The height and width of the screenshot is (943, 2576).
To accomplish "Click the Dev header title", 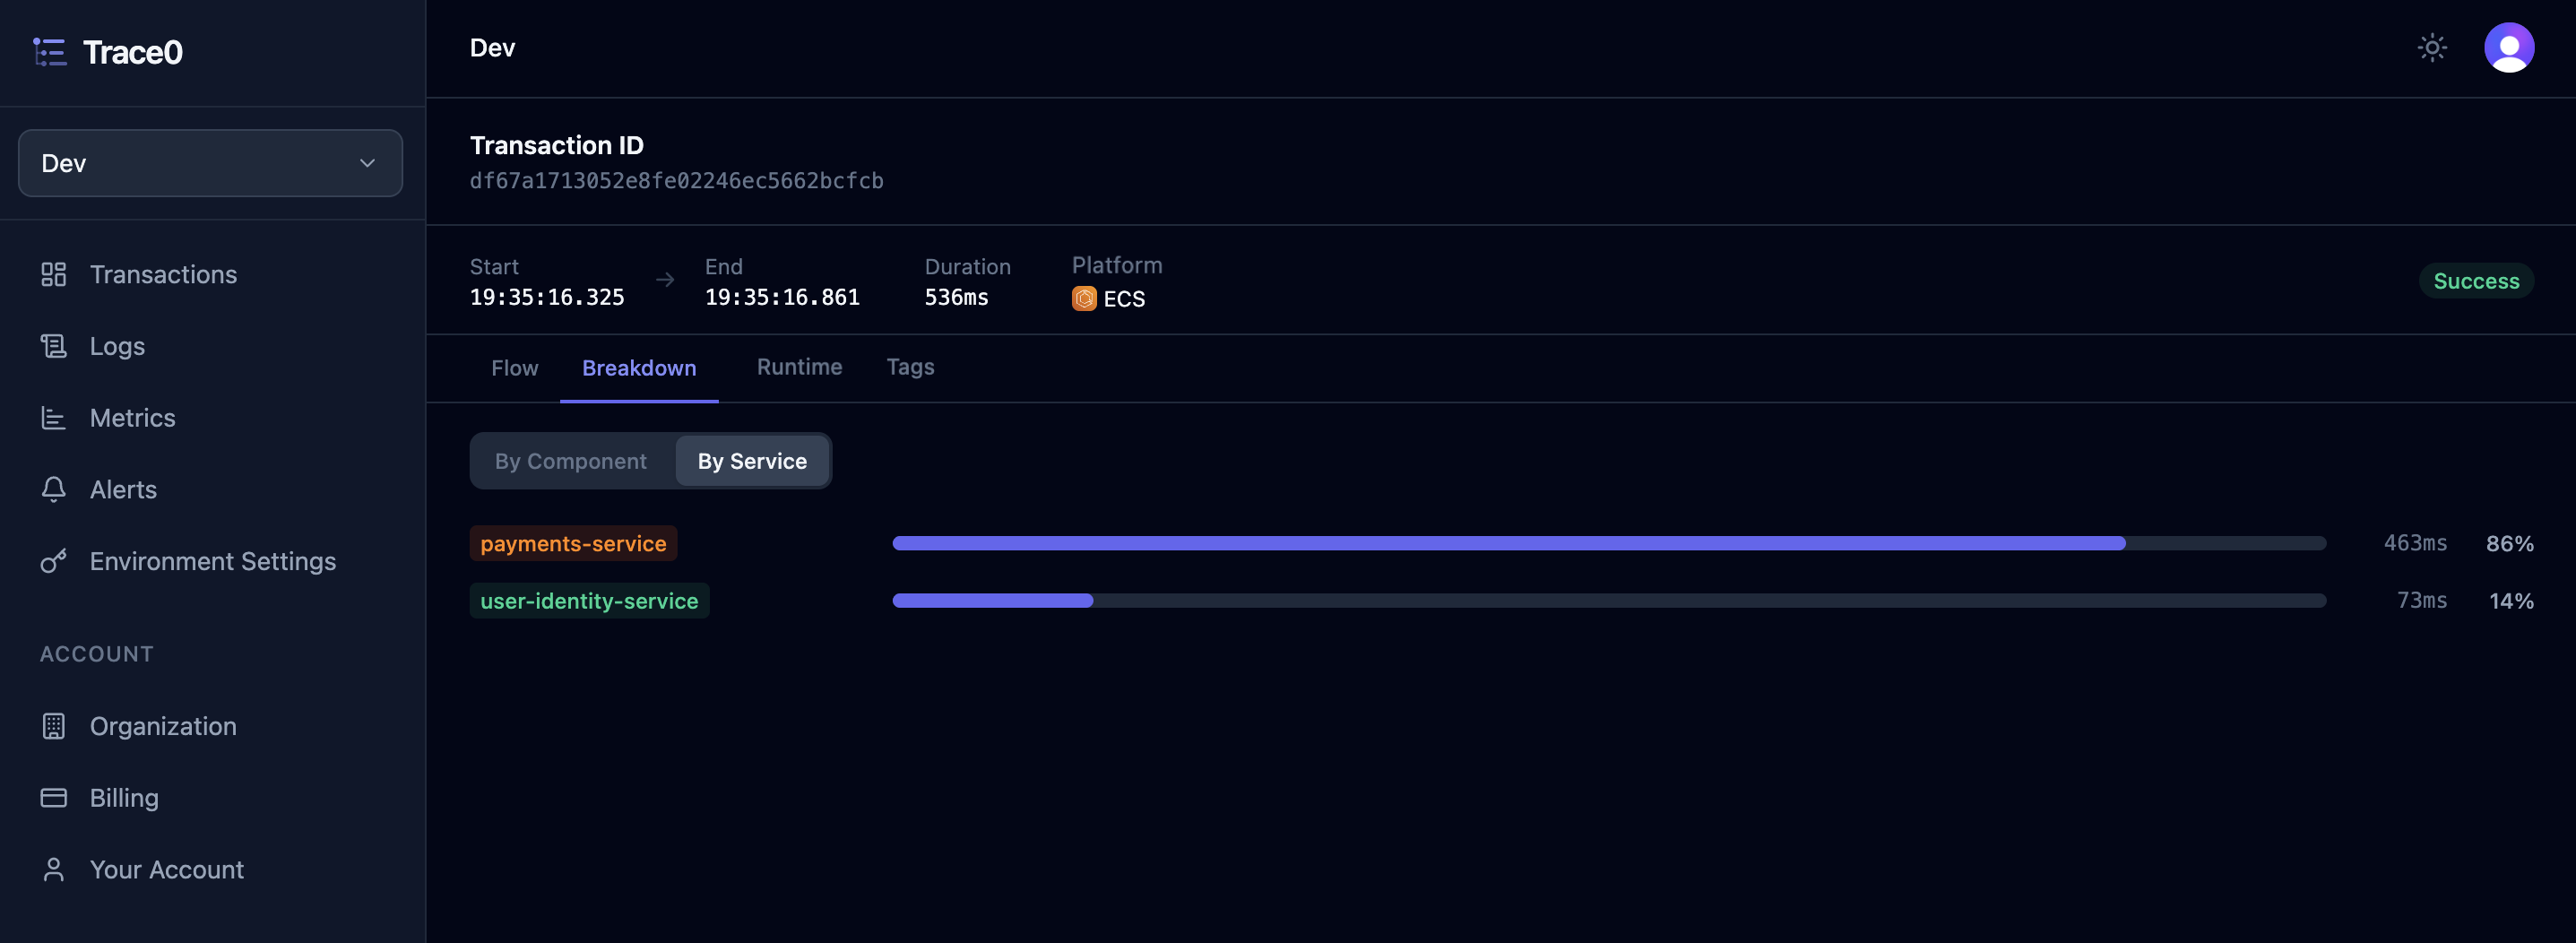I will coord(493,48).
